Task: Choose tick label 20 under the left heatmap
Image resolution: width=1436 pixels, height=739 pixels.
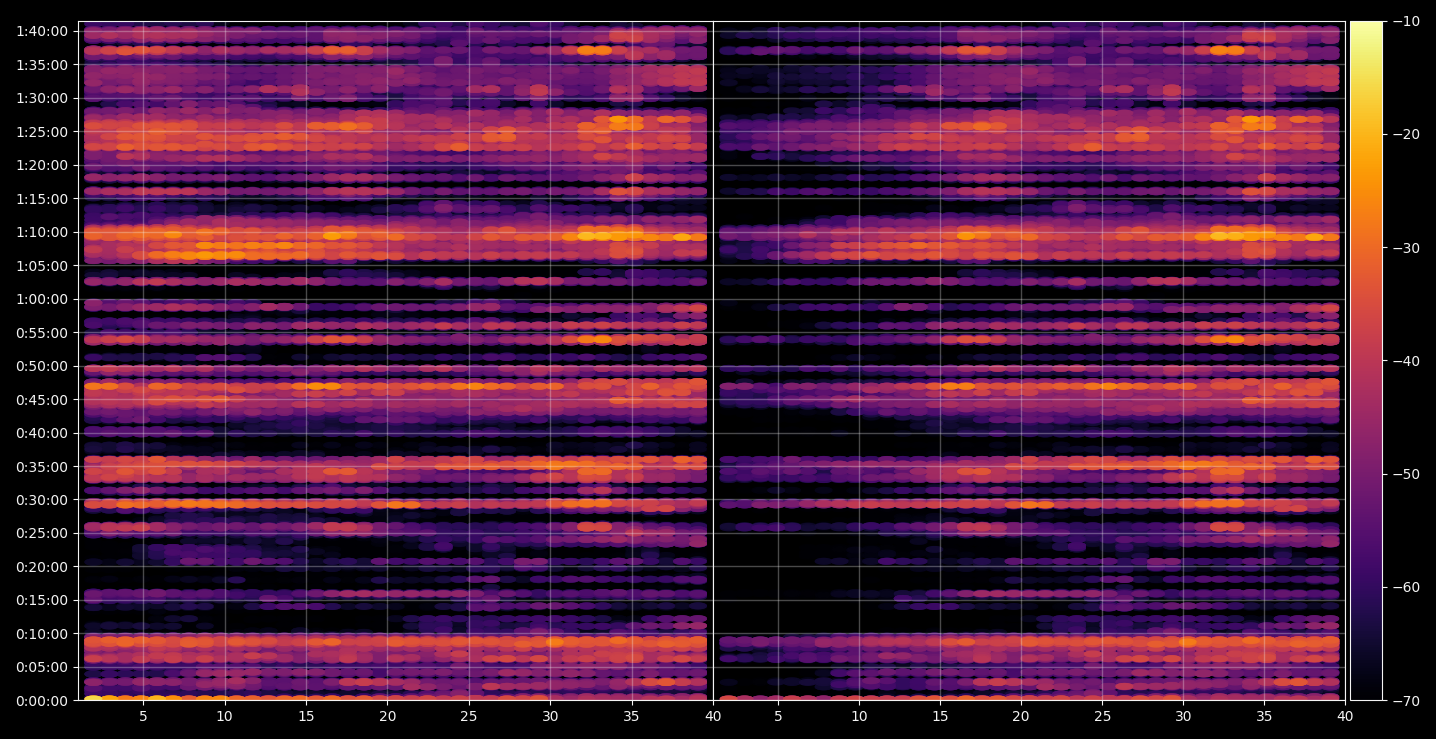Action: (387, 716)
